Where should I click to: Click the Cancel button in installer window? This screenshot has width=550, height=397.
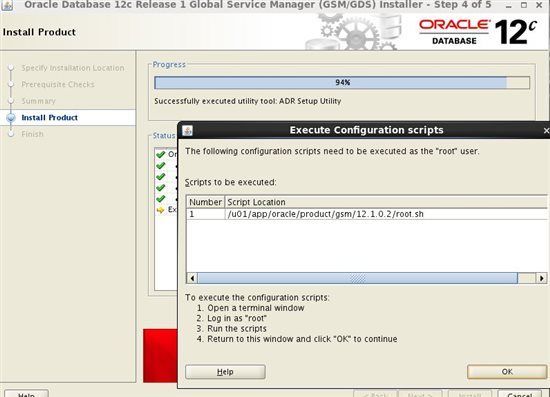click(520, 394)
